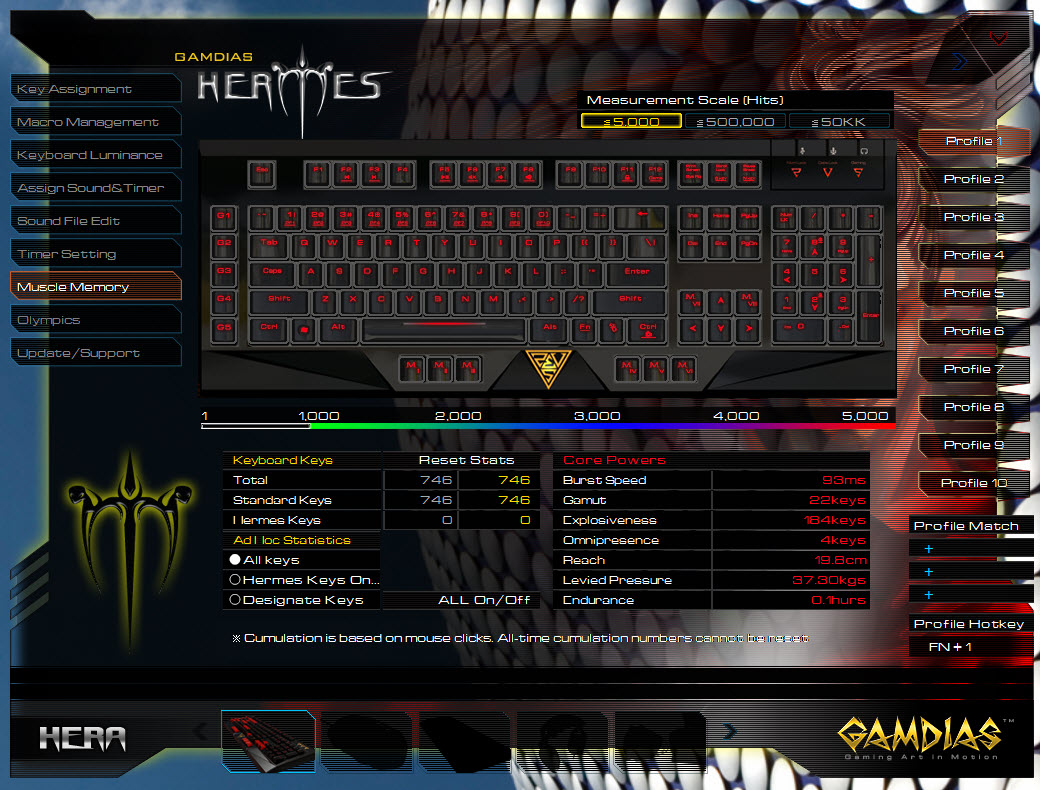Click the yellow Gamdias triangle logo on keyboard
The height and width of the screenshot is (790, 1040).
pyautogui.click(x=548, y=367)
